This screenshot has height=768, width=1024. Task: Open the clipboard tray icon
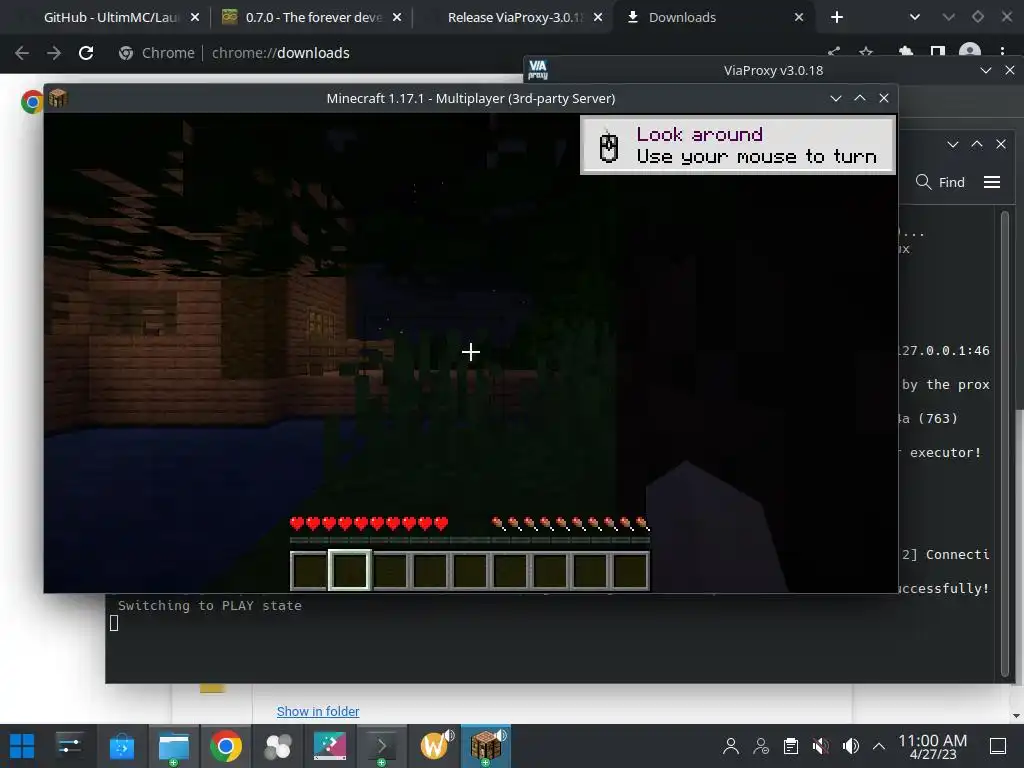click(x=791, y=746)
